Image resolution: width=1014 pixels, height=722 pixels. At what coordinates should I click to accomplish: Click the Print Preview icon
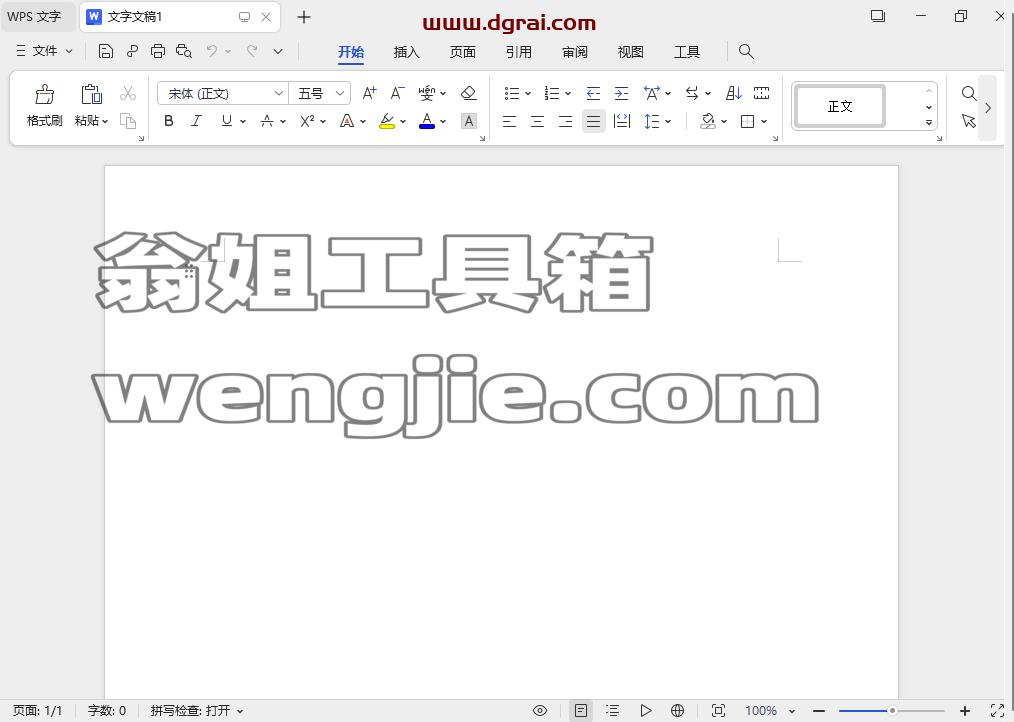tap(184, 51)
